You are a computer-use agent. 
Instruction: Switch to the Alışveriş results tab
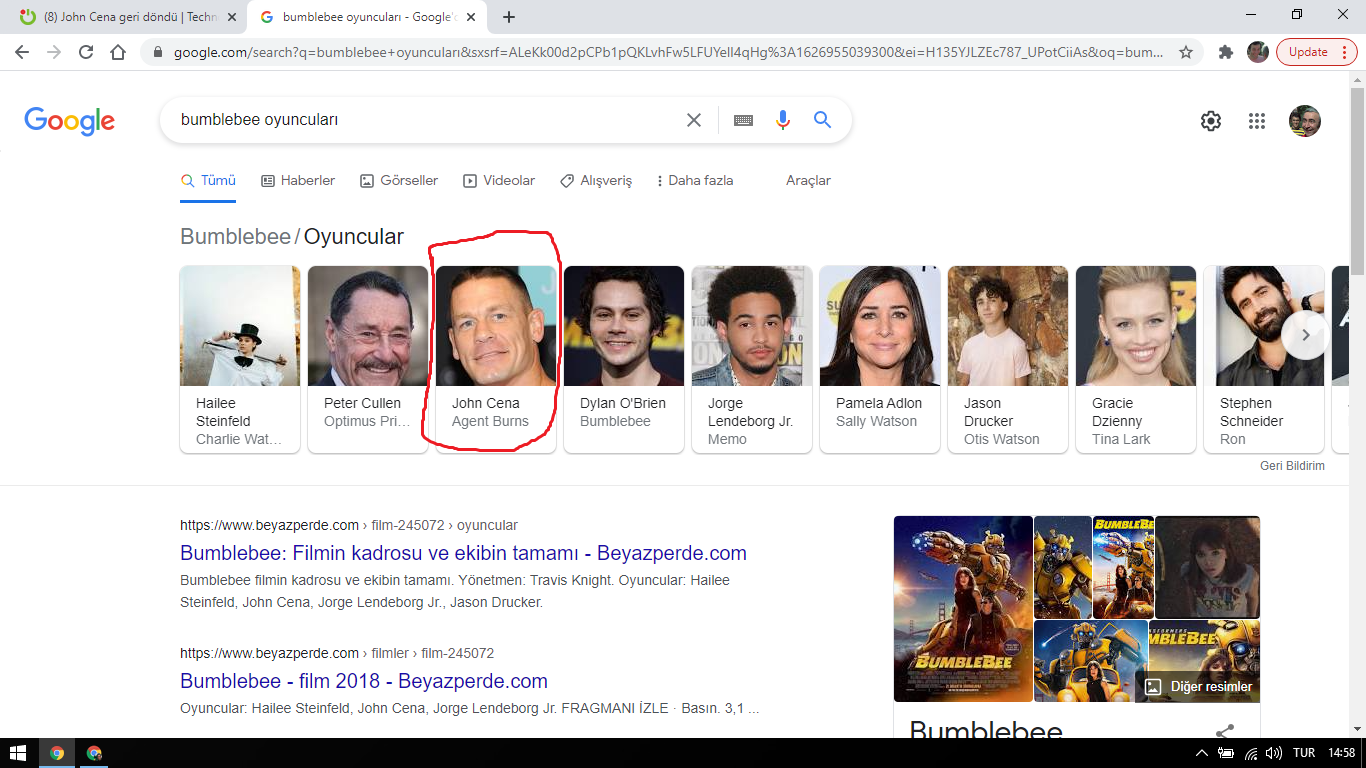pos(596,181)
